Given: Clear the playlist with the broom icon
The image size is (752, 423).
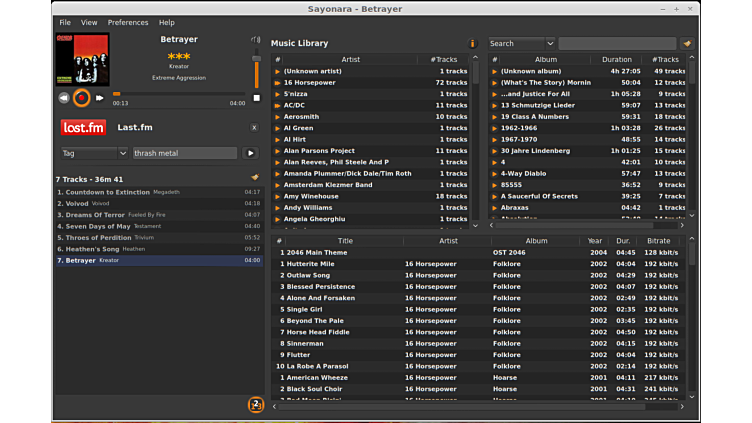Looking at the screenshot, I should coord(254,178).
